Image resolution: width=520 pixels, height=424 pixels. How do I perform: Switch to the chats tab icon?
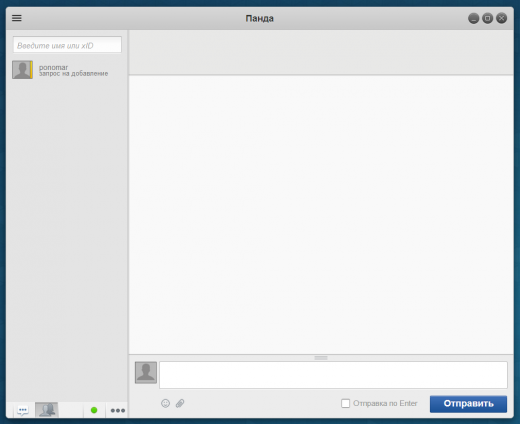pyautogui.click(x=23, y=410)
